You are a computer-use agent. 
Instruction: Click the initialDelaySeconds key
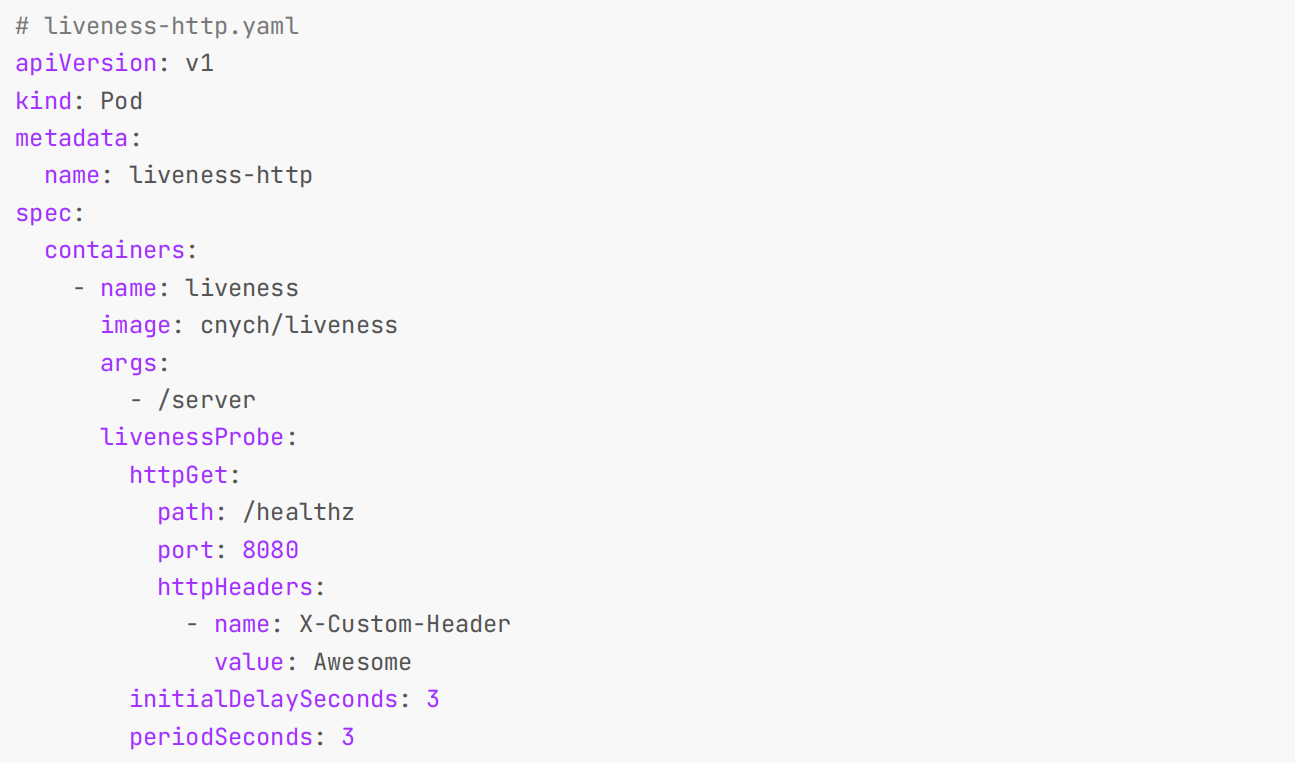263,699
